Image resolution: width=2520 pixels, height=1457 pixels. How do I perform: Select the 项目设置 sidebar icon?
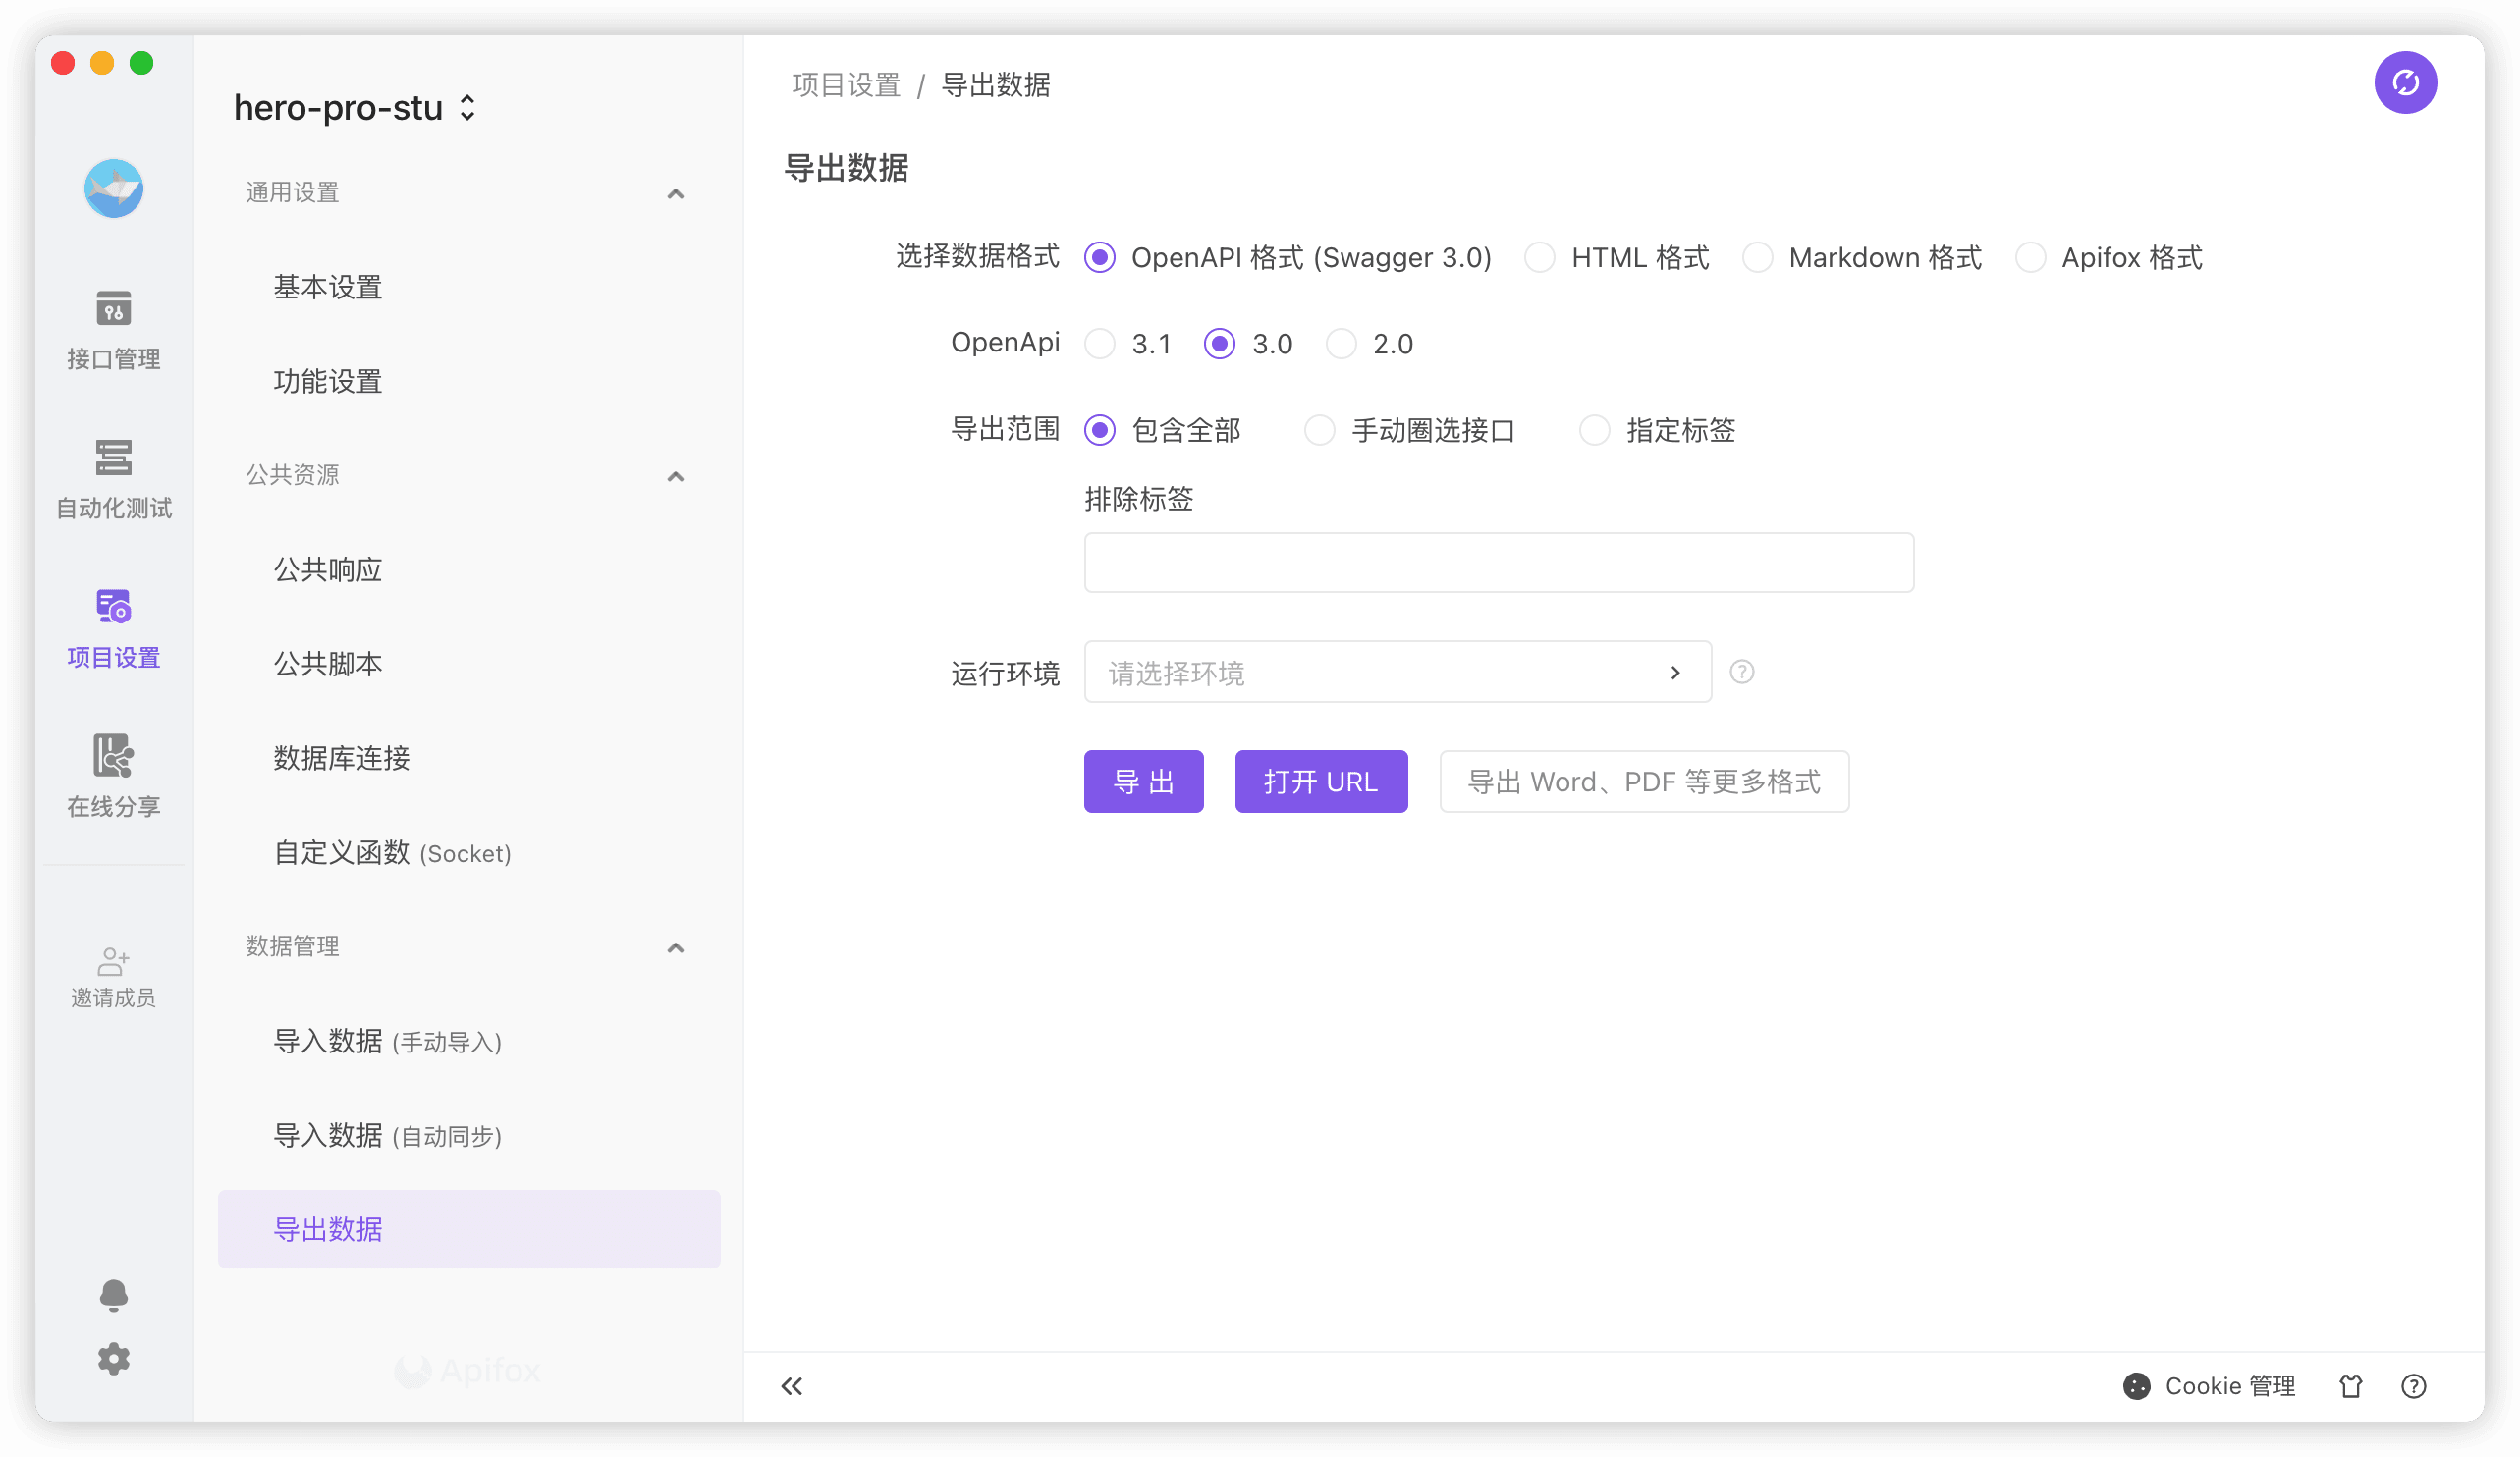point(113,627)
